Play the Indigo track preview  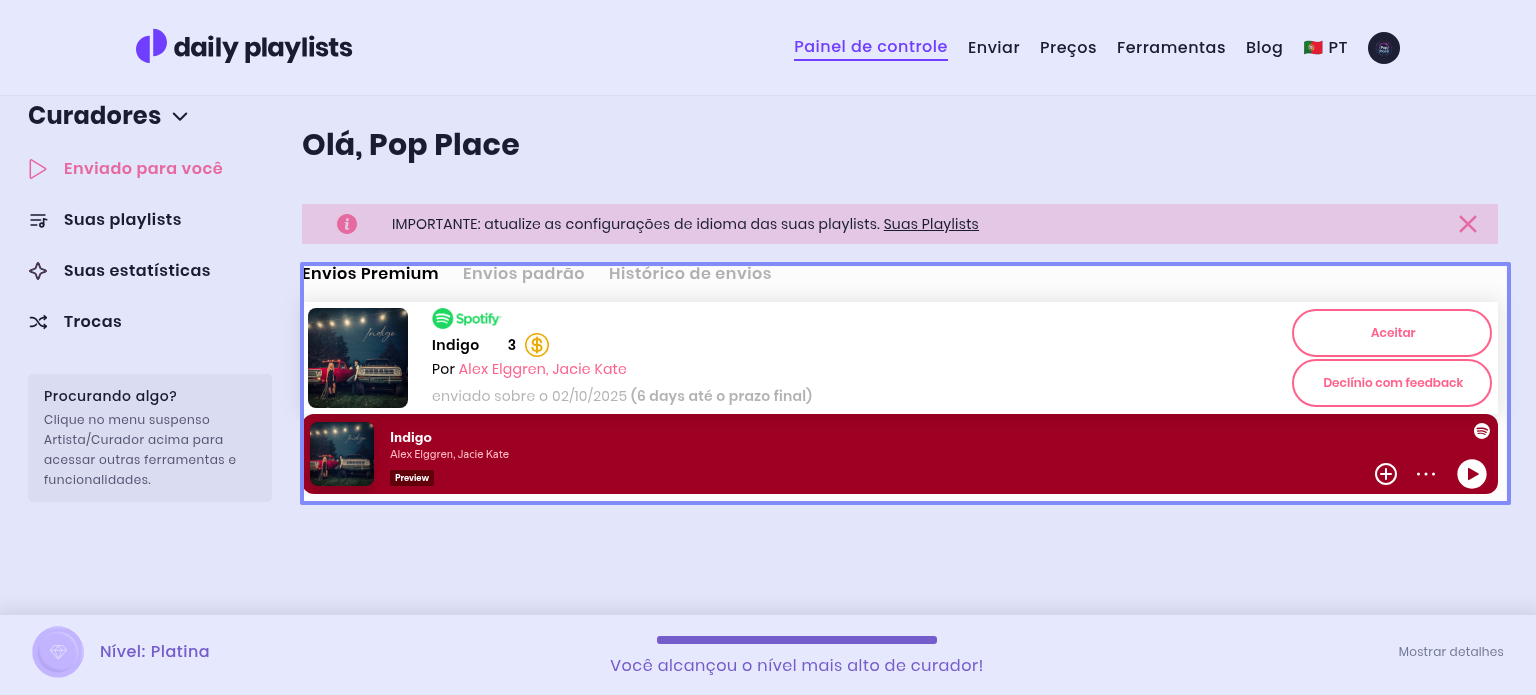(x=1471, y=474)
